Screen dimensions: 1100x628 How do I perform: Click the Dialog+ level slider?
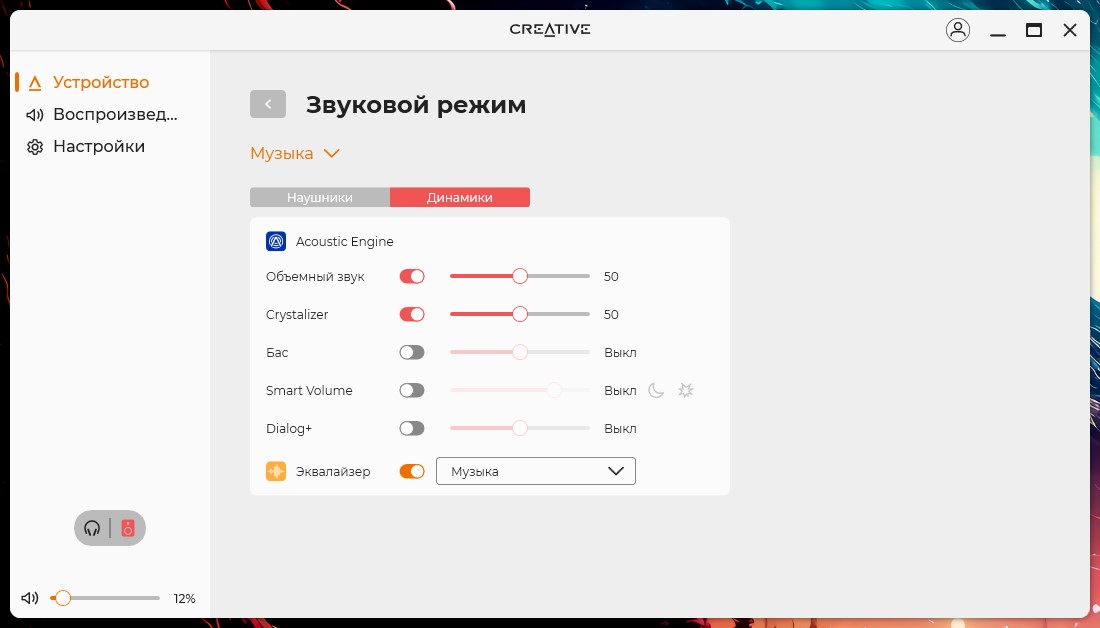click(x=520, y=428)
